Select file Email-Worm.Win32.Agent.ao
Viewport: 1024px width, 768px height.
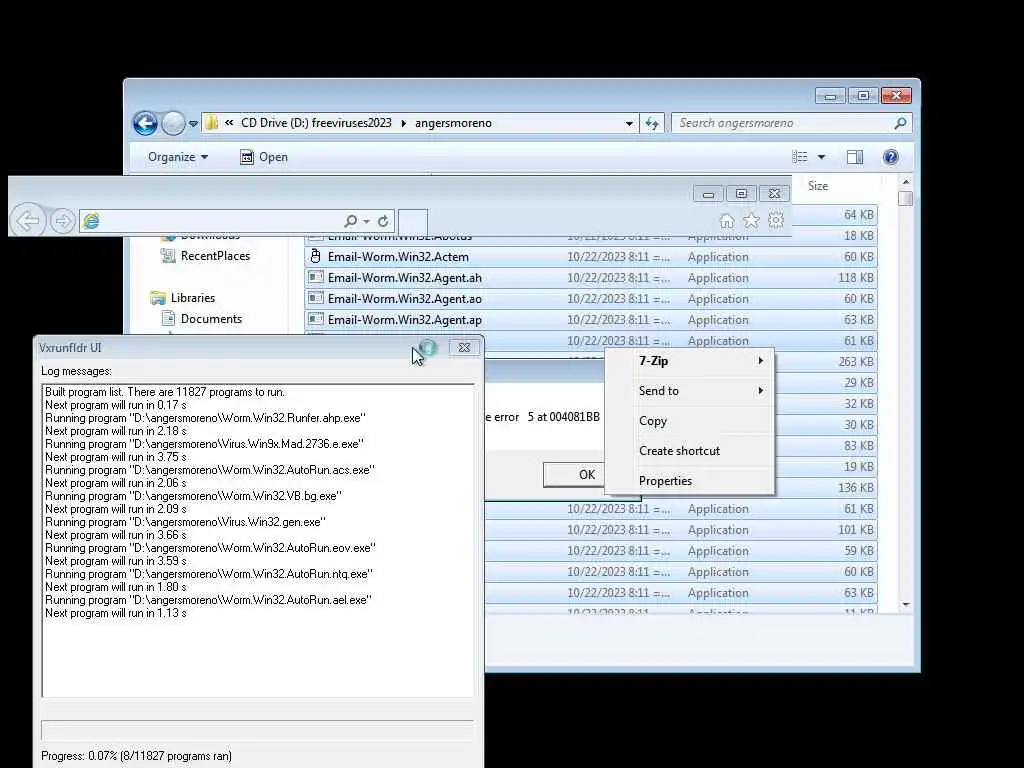[x=591, y=298]
